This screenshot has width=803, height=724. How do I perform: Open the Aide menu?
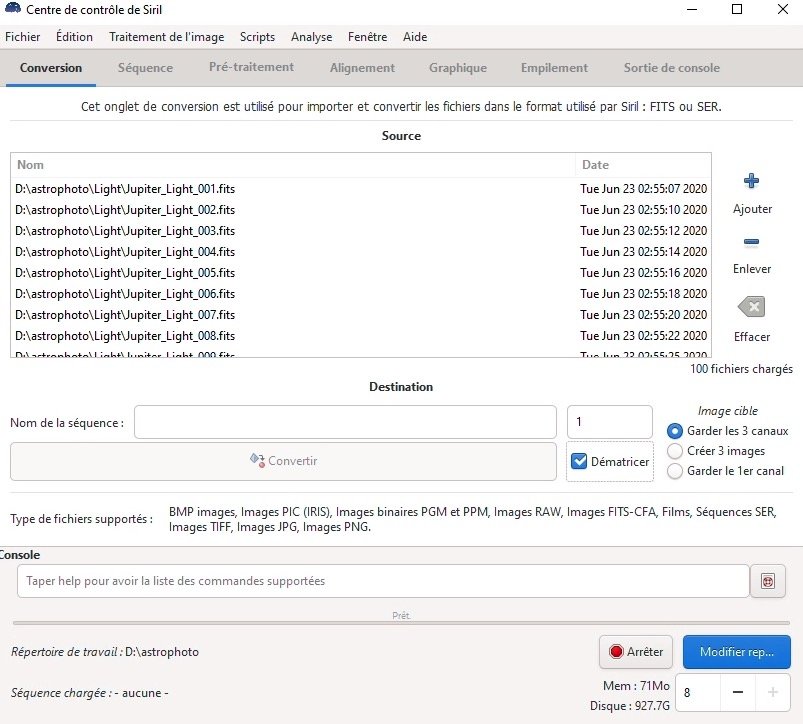415,37
